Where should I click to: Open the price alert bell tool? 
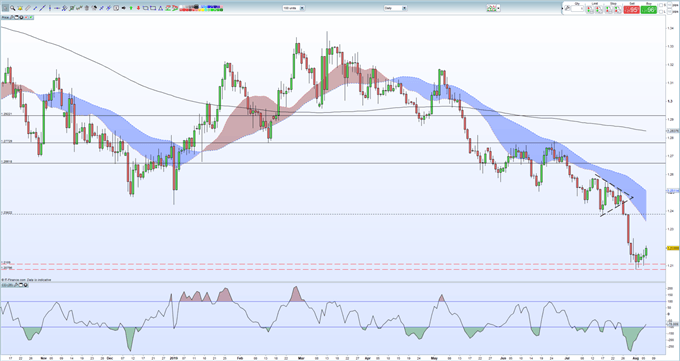[x=20, y=8]
